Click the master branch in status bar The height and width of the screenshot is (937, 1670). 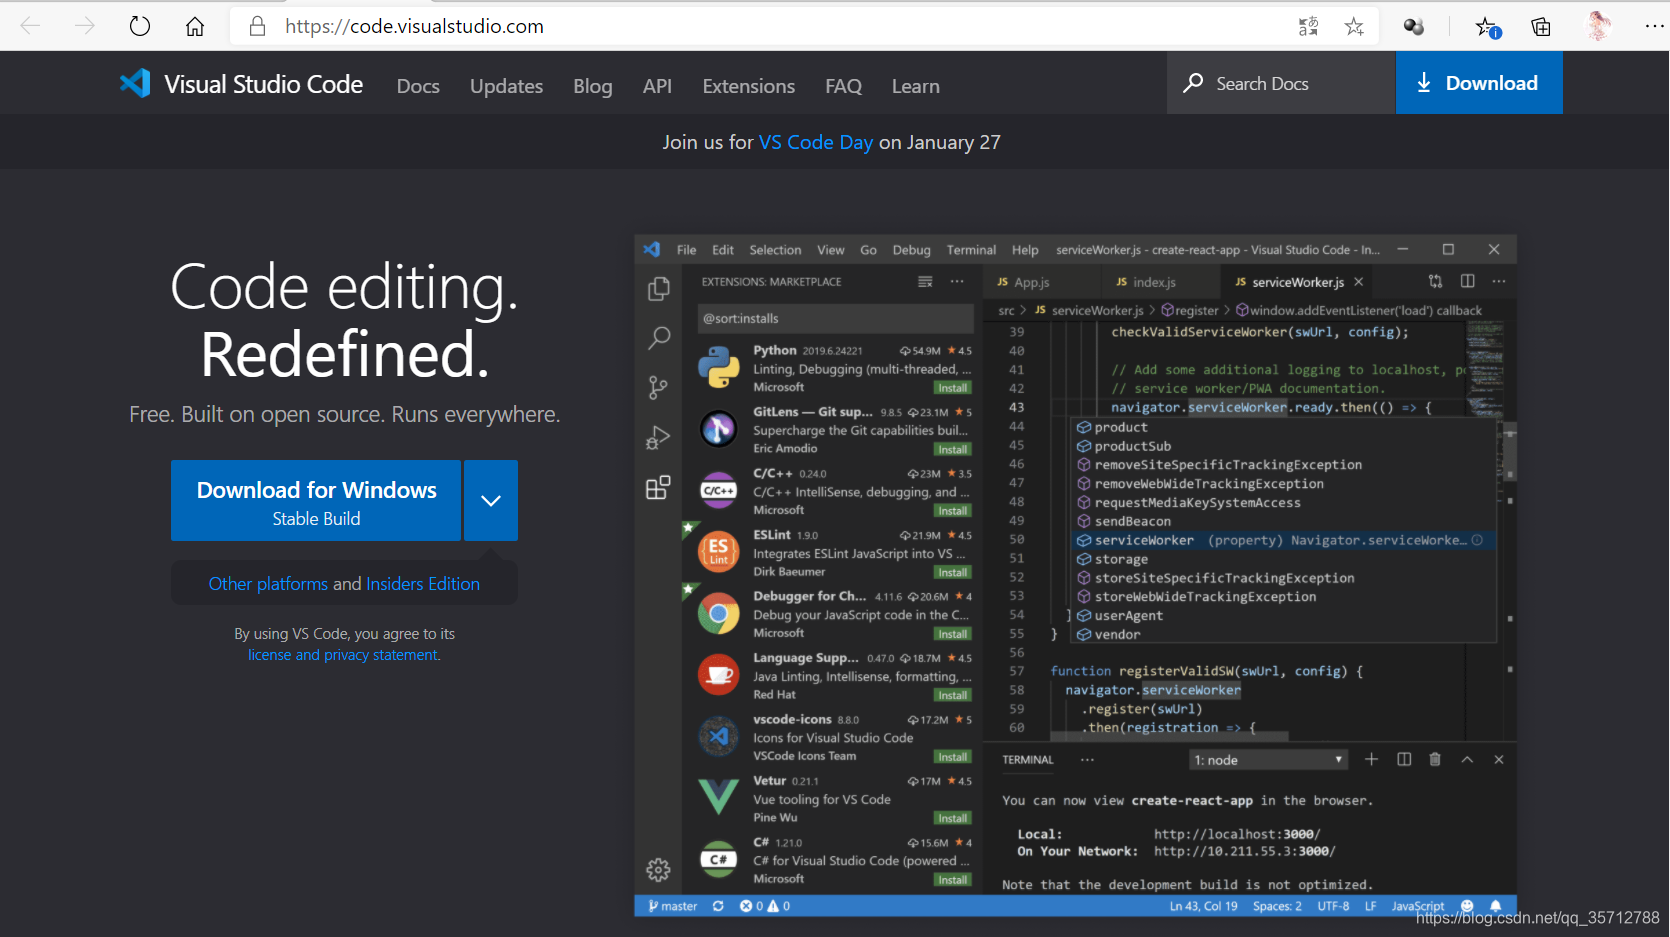coord(673,906)
